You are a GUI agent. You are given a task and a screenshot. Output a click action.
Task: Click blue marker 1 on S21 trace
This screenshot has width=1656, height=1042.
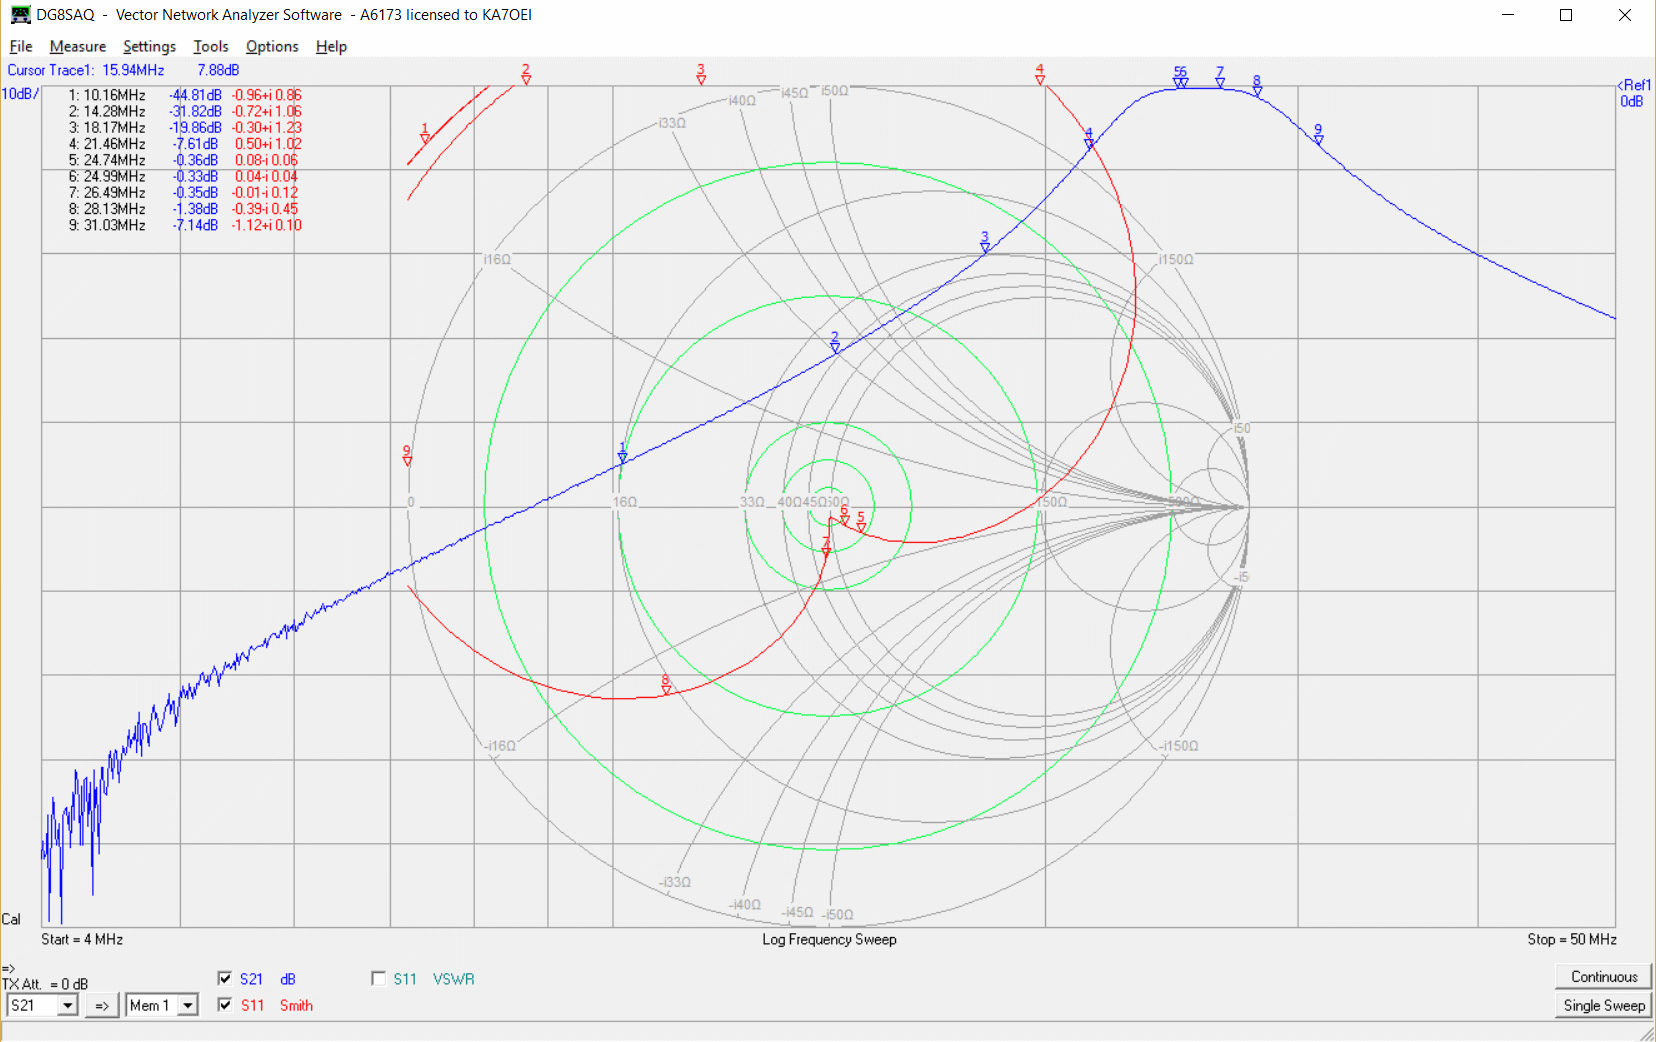tap(622, 453)
